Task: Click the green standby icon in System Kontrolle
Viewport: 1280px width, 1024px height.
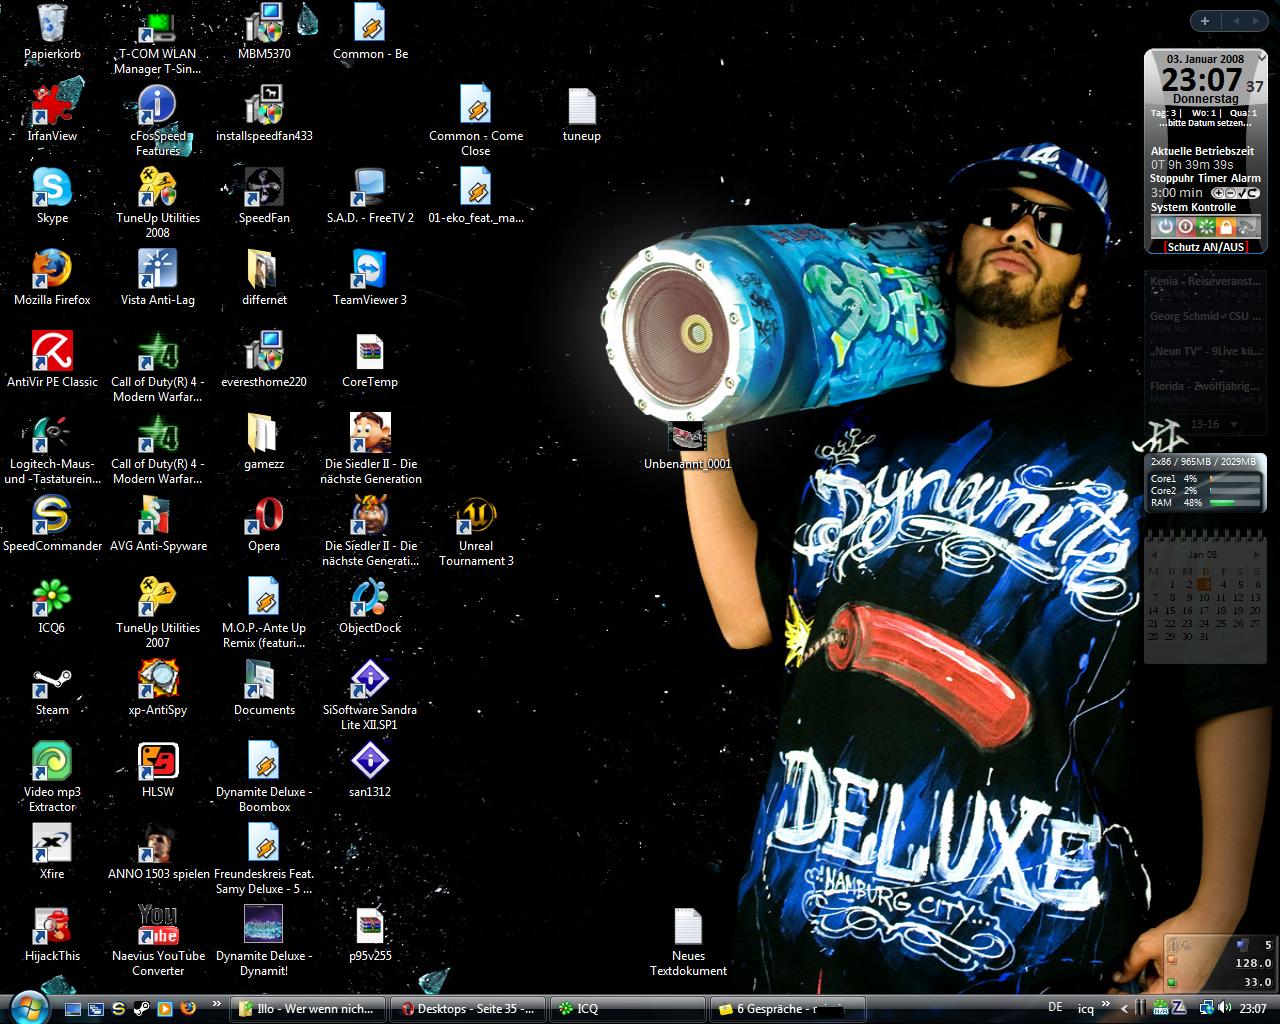Action: [x=1206, y=226]
